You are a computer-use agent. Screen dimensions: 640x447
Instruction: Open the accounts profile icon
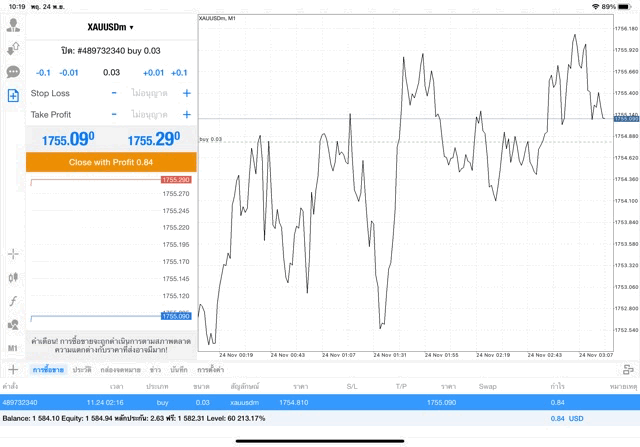(13, 25)
